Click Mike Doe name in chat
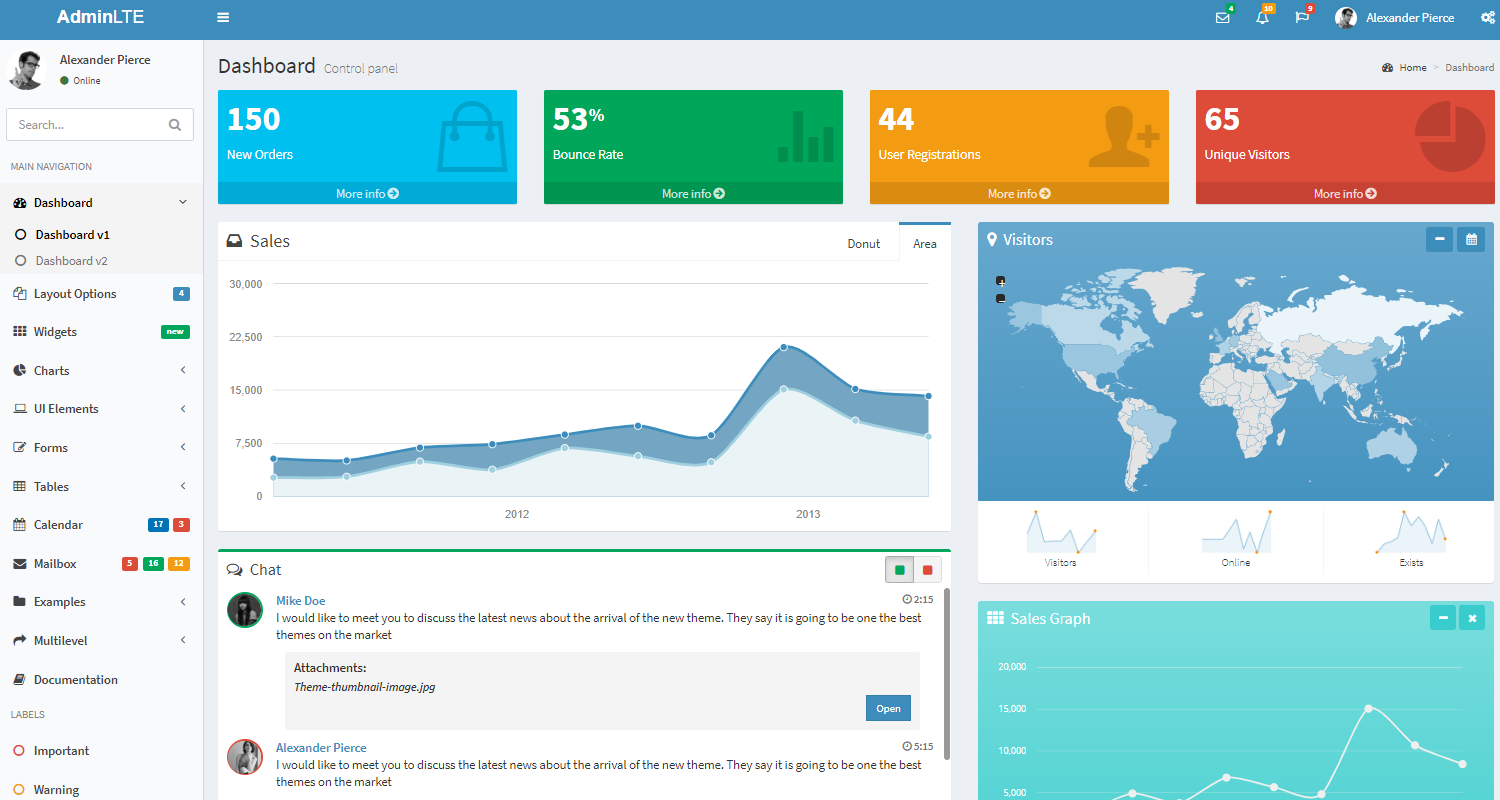 click(x=300, y=600)
